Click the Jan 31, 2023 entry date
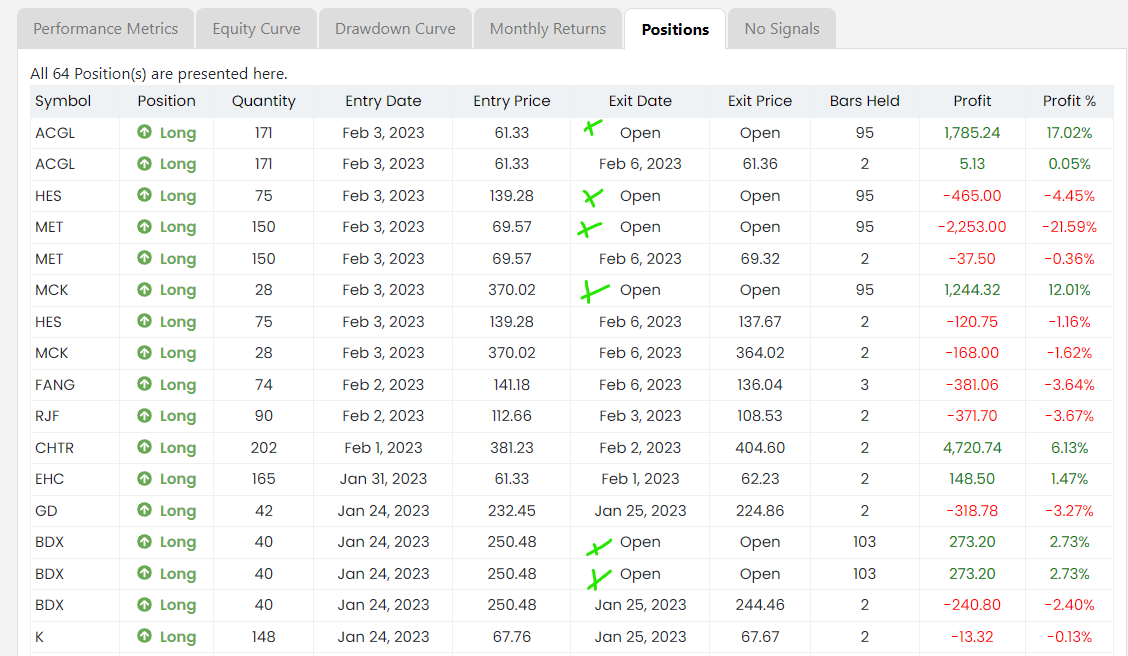 tap(383, 479)
